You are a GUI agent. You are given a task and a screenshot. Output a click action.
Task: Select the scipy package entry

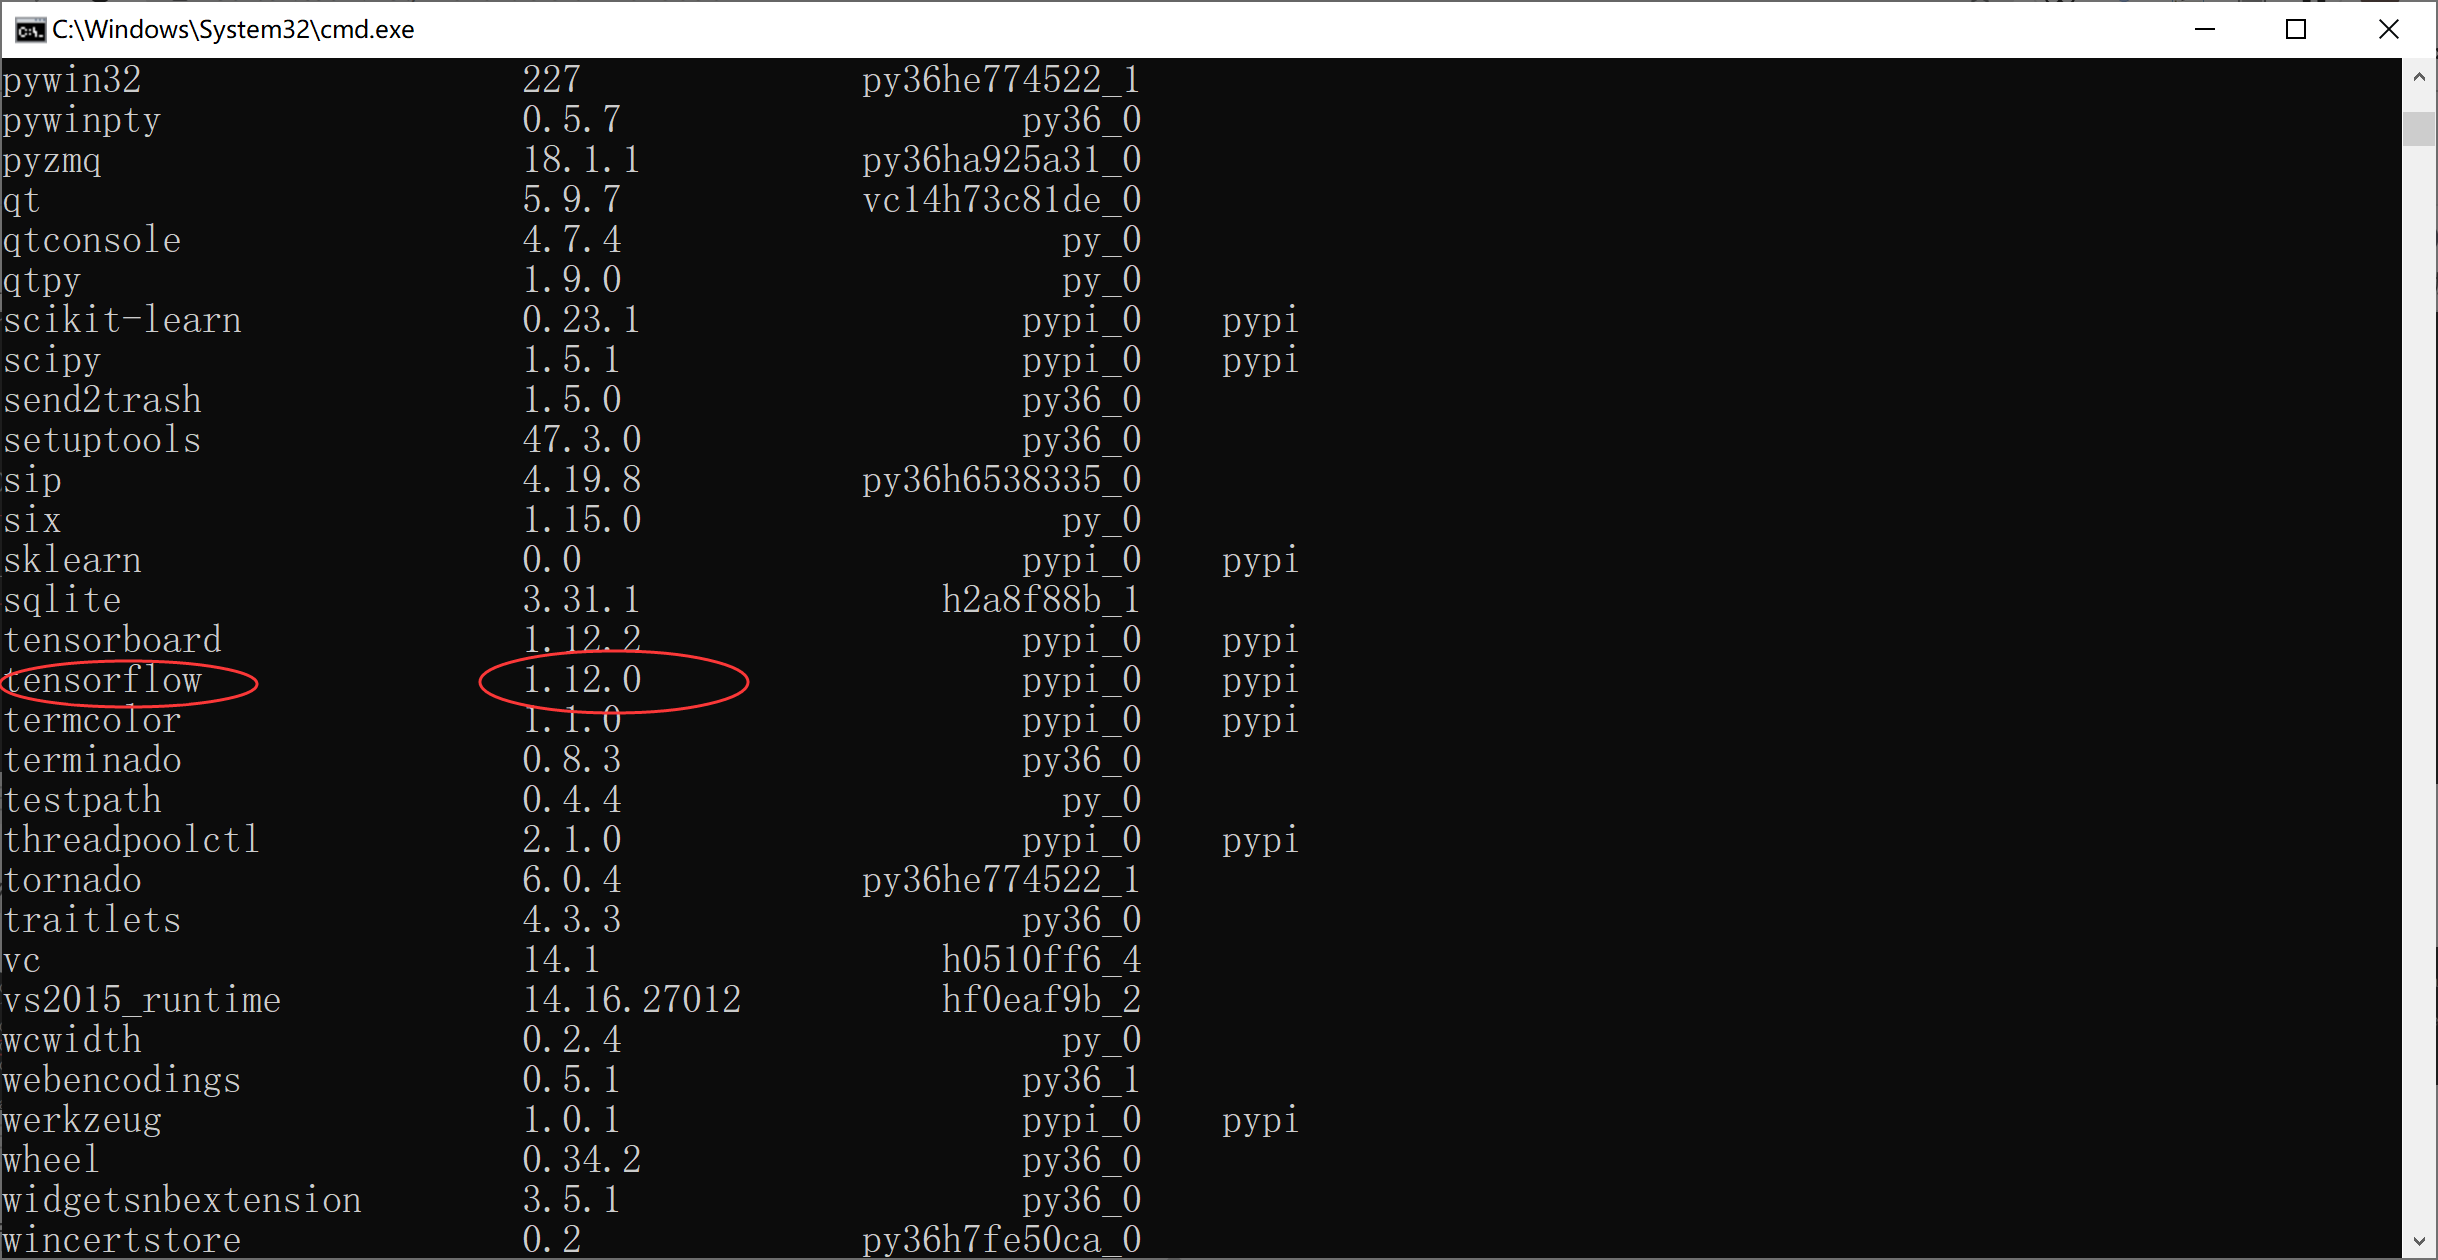click(x=51, y=358)
